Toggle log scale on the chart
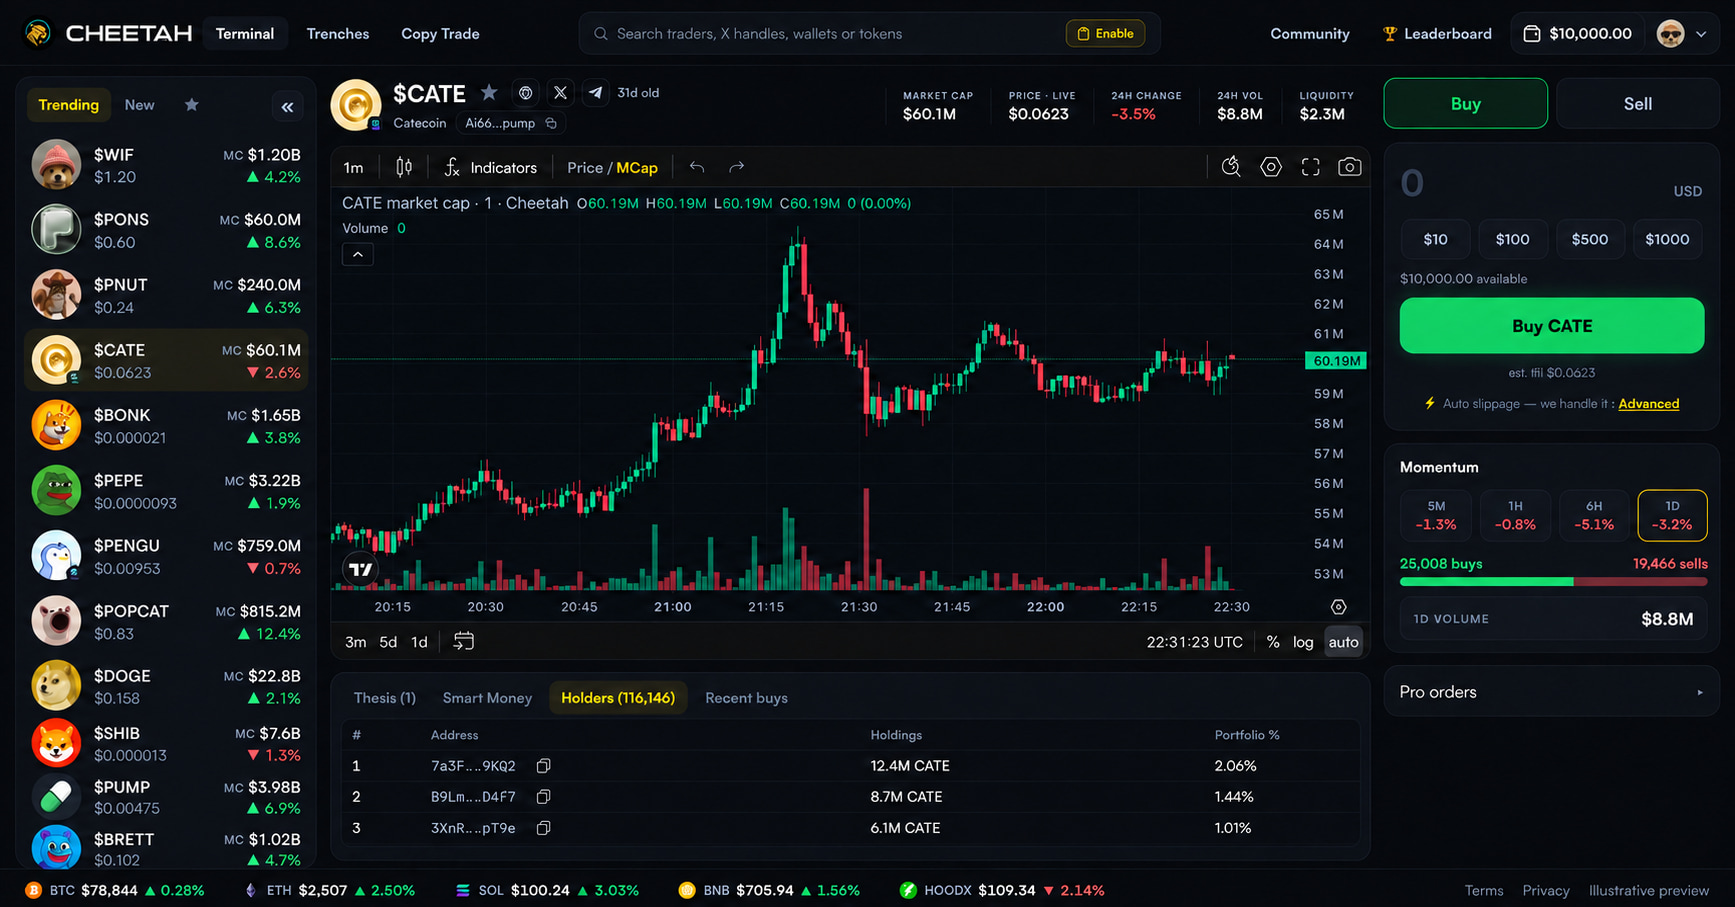The width and height of the screenshot is (1735, 907). (x=1303, y=642)
